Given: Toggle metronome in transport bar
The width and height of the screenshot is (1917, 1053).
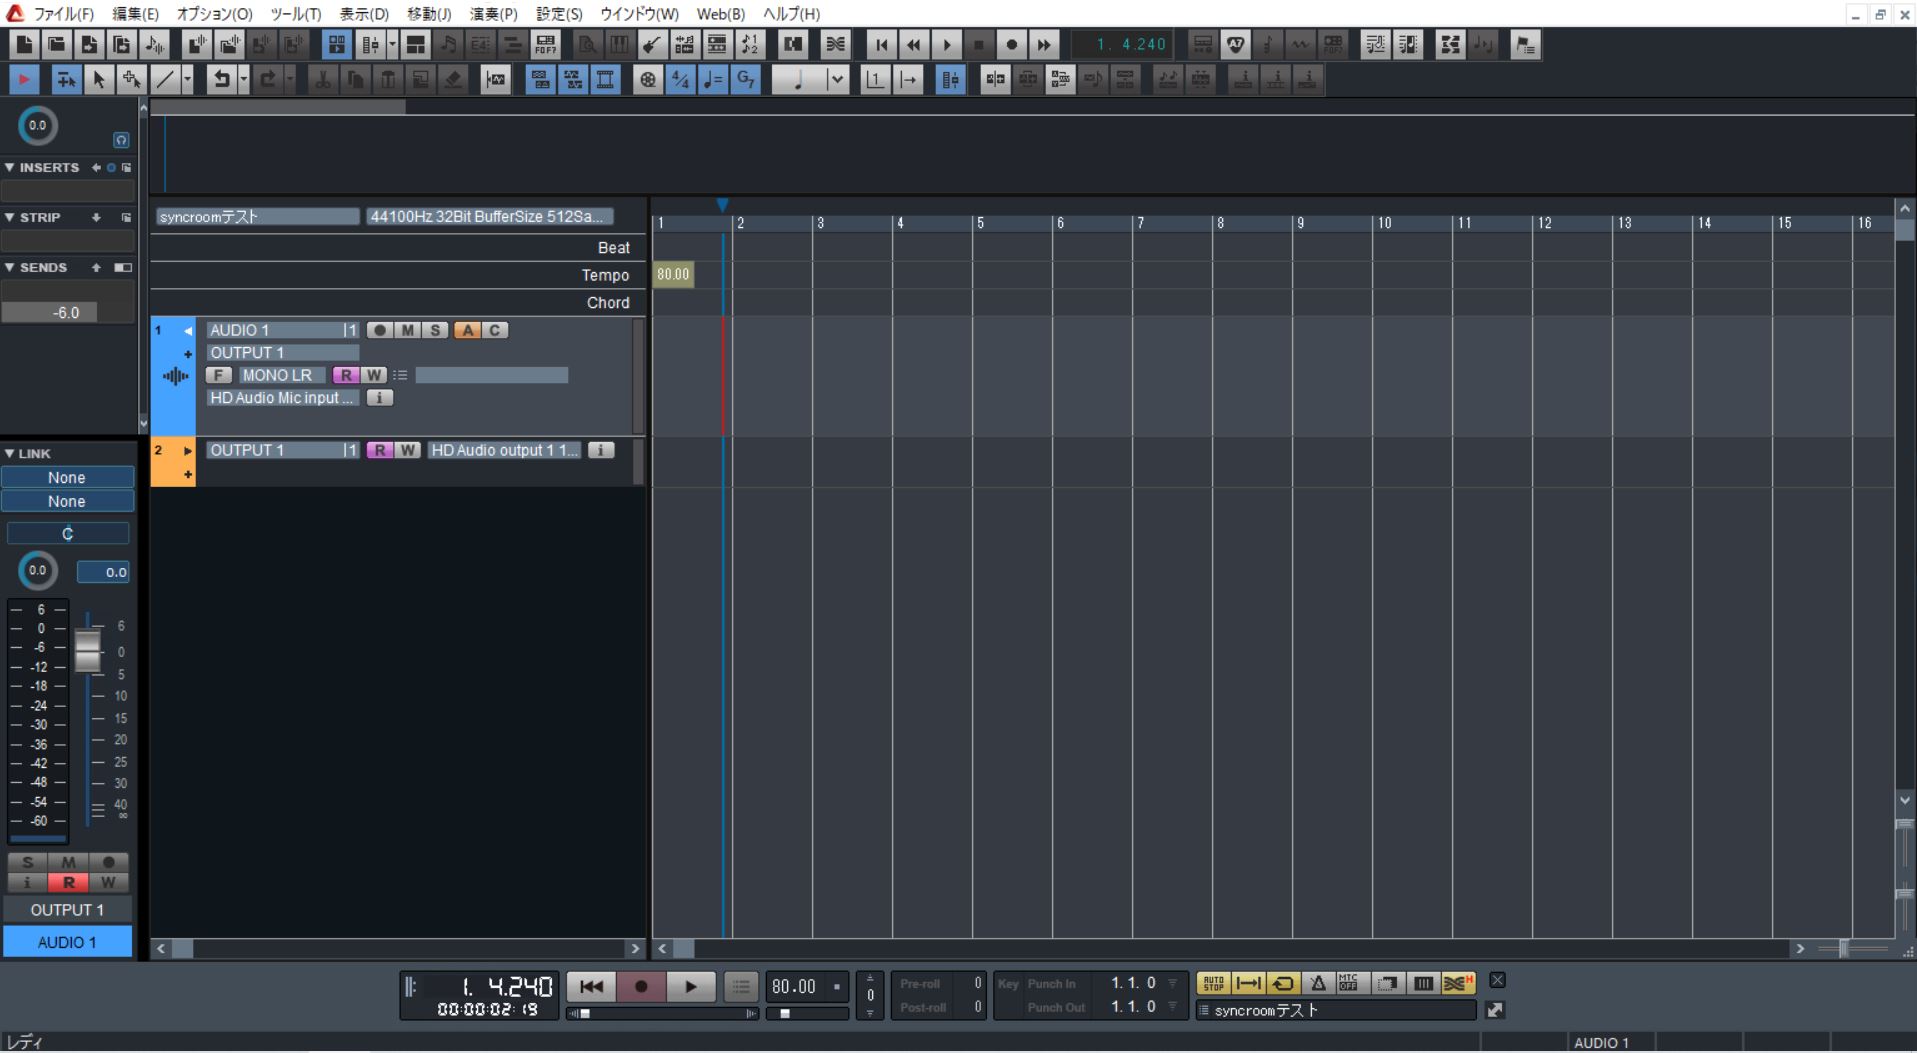Looking at the screenshot, I should [1318, 984].
